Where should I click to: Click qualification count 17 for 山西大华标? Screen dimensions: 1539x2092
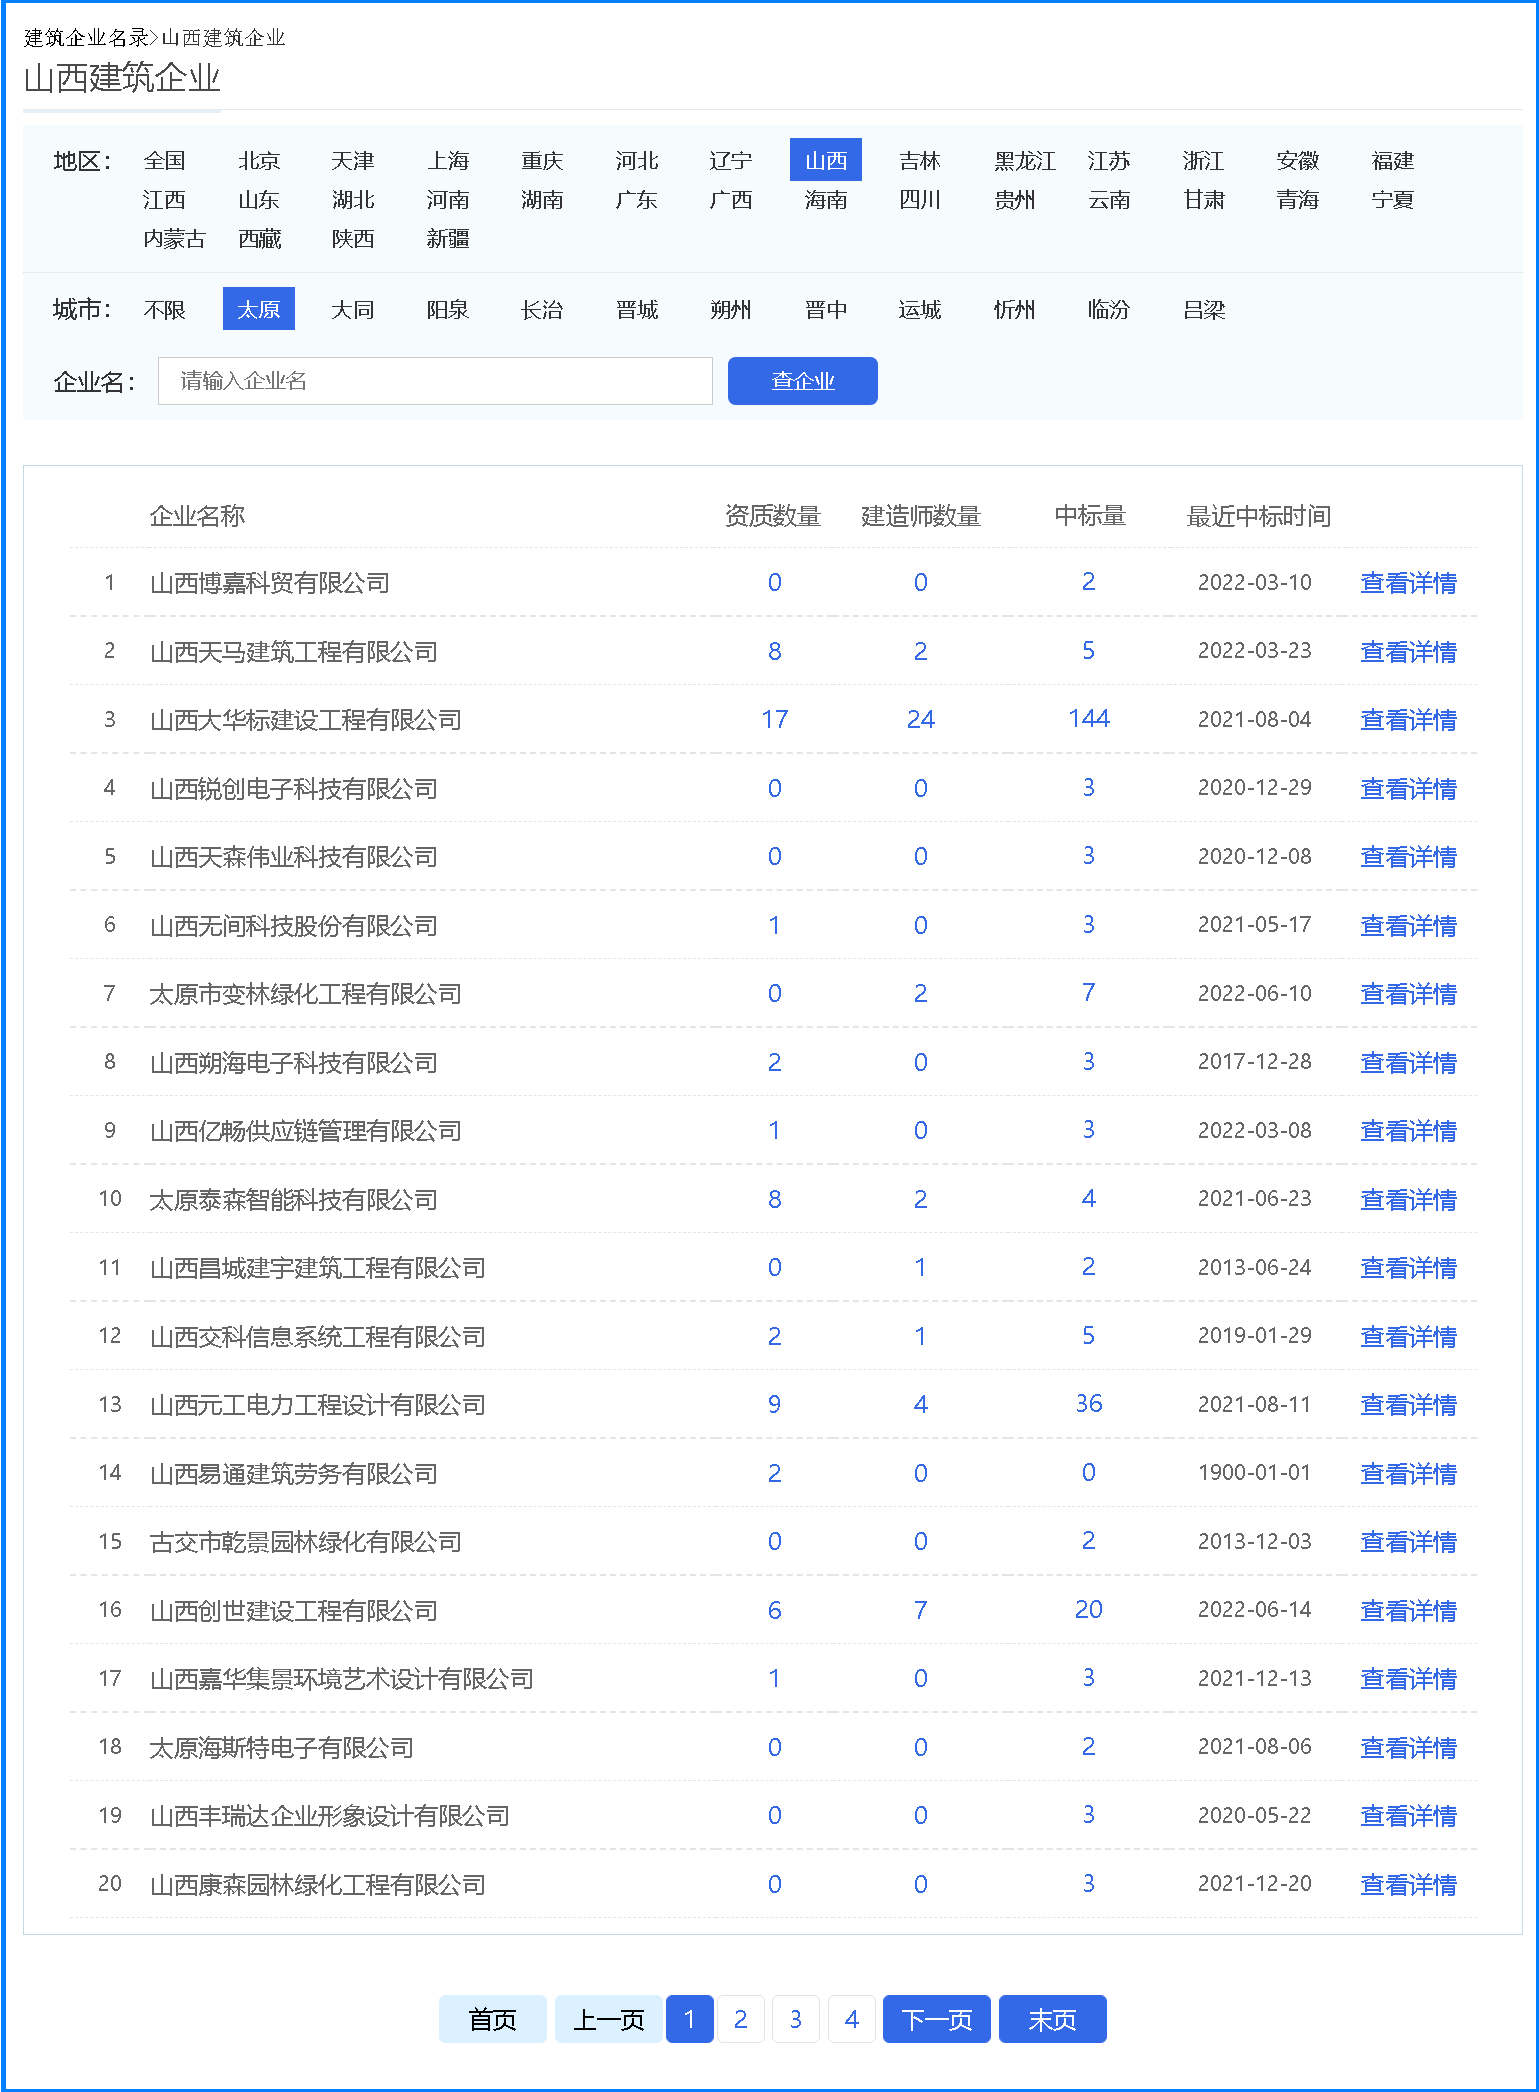click(x=774, y=720)
